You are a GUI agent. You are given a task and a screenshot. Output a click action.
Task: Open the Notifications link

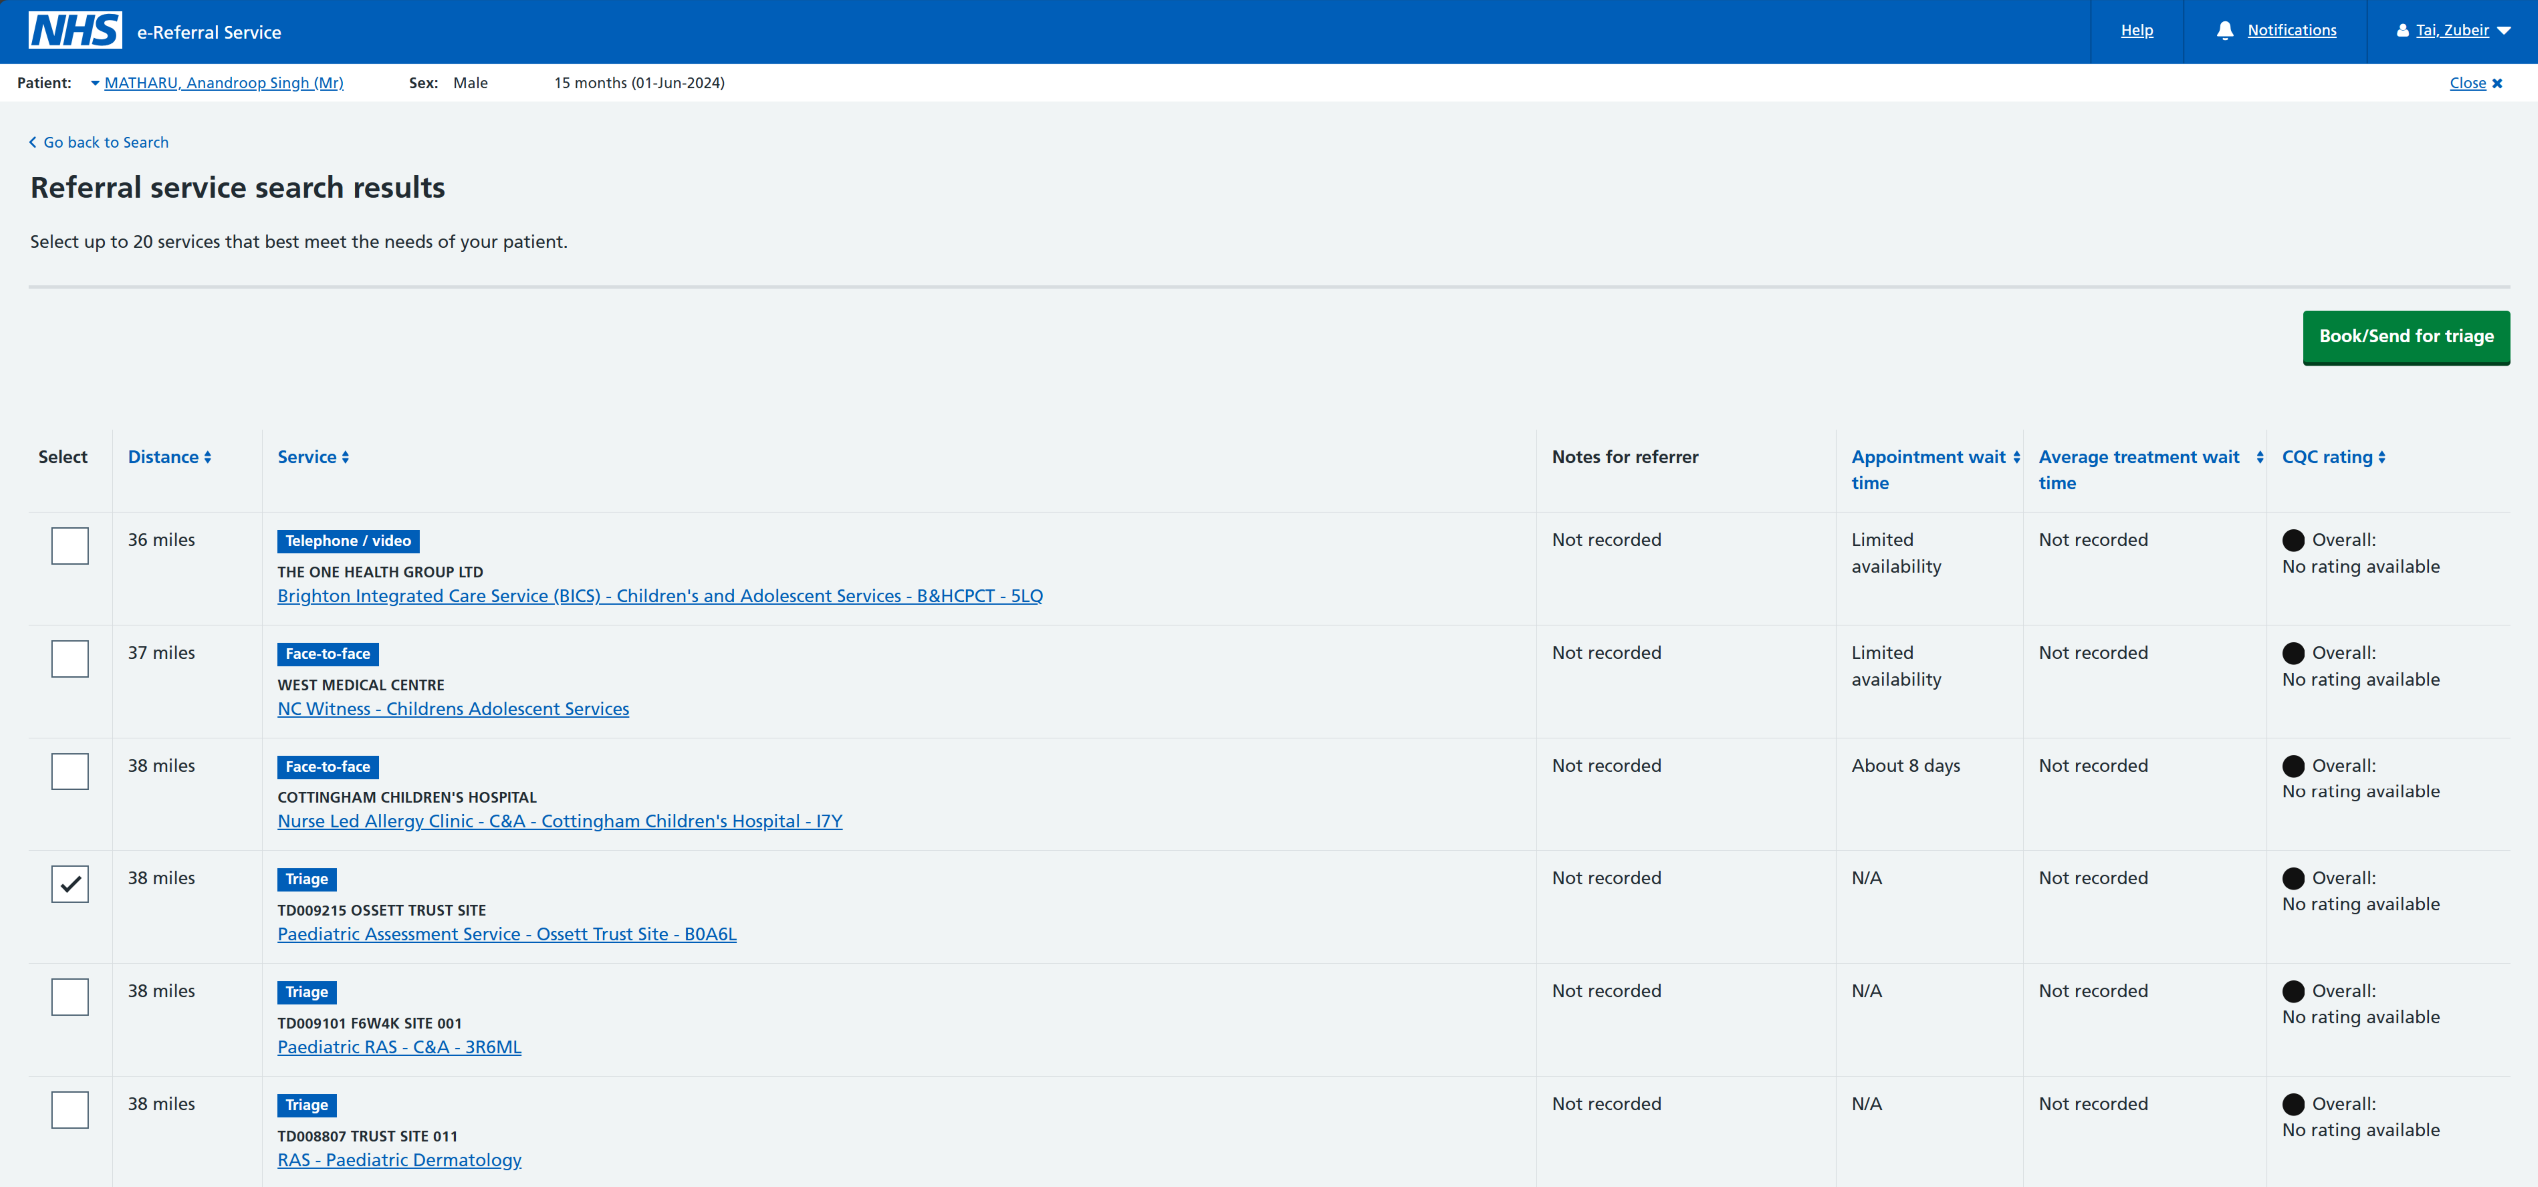pyautogui.click(x=2292, y=31)
